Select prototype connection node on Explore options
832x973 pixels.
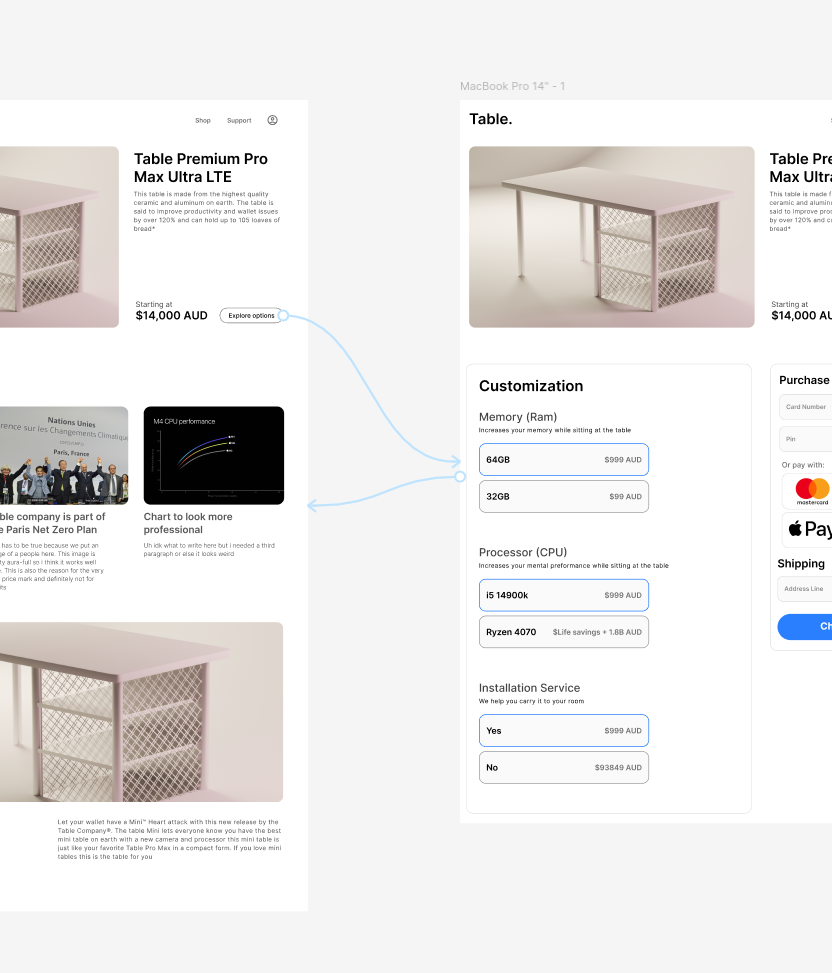[283, 316]
